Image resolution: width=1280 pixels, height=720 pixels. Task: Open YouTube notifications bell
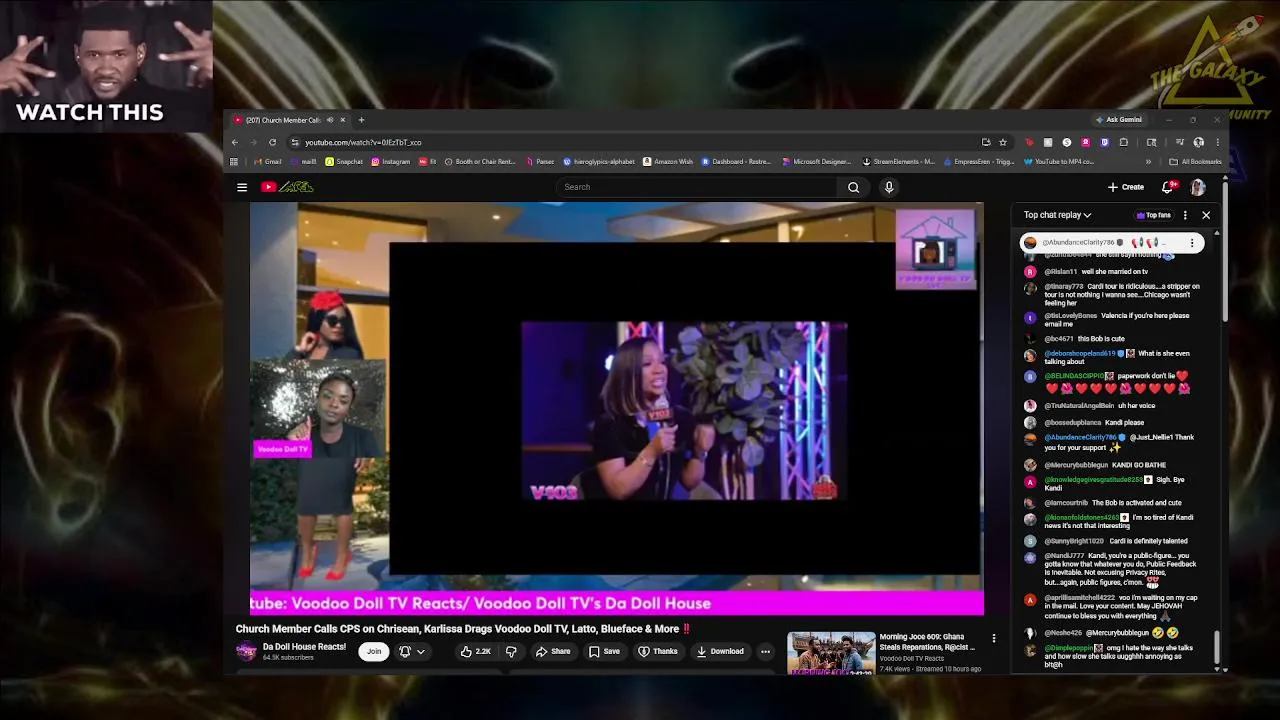click(x=1167, y=187)
